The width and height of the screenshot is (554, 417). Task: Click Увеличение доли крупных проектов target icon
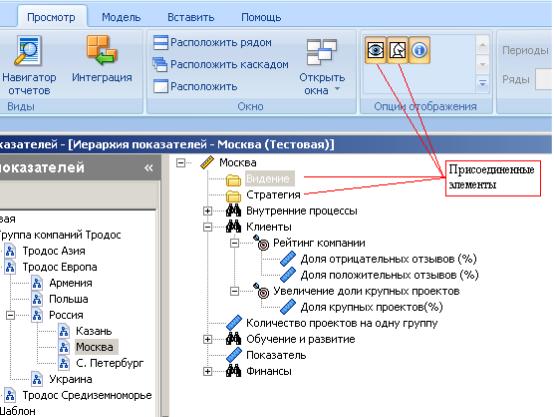coord(261,290)
